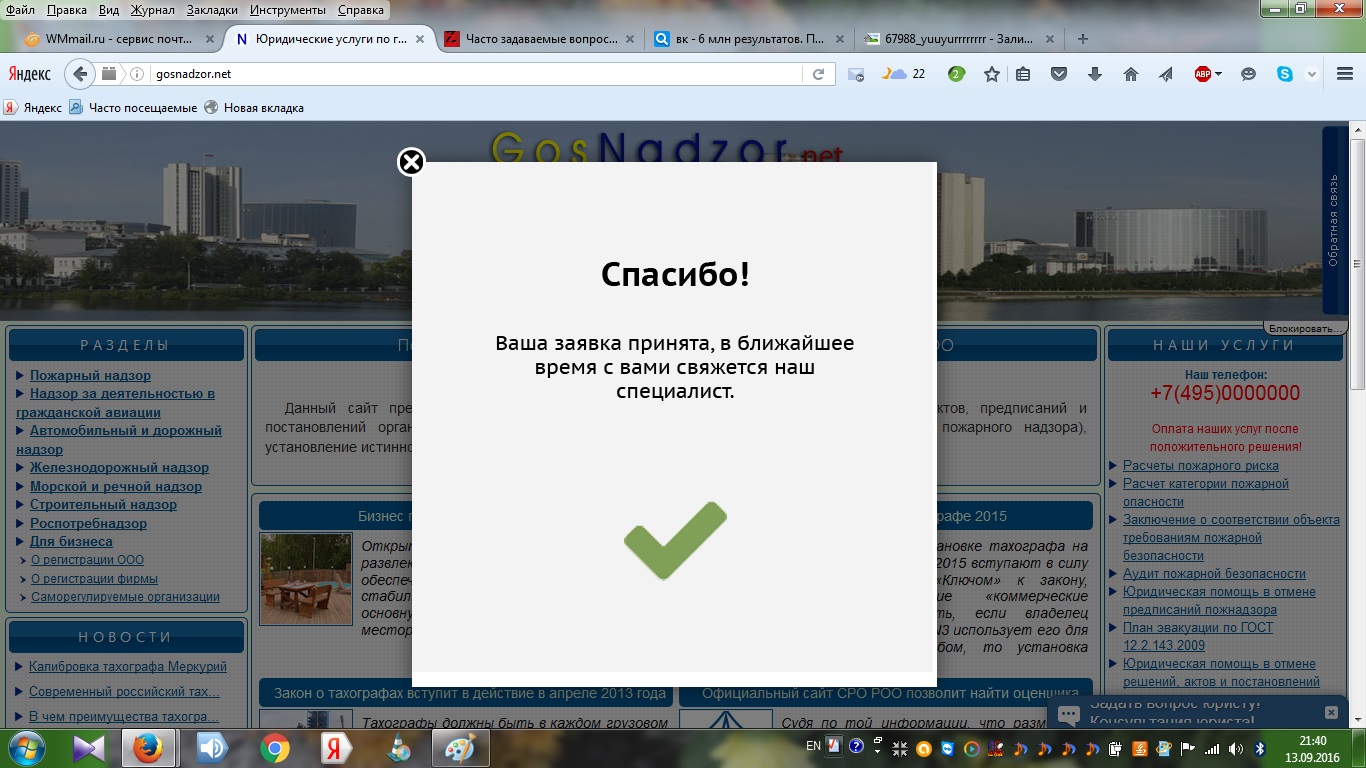Open the Справка menu
The width and height of the screenshot is (1366, 768).
[x=361, y=10]
